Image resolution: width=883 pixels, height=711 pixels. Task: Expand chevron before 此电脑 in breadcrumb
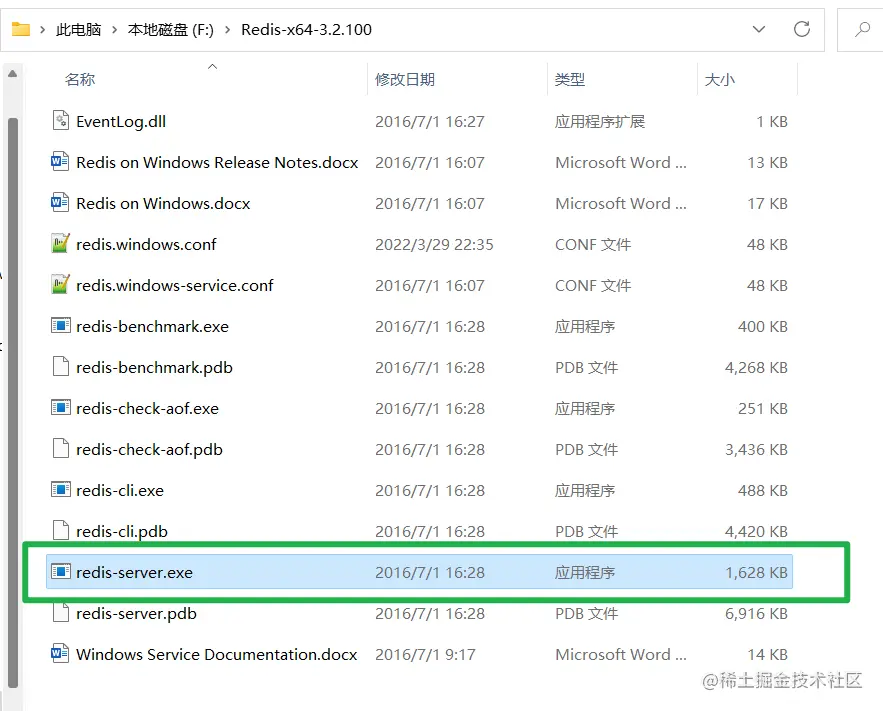tap(42, 29)
